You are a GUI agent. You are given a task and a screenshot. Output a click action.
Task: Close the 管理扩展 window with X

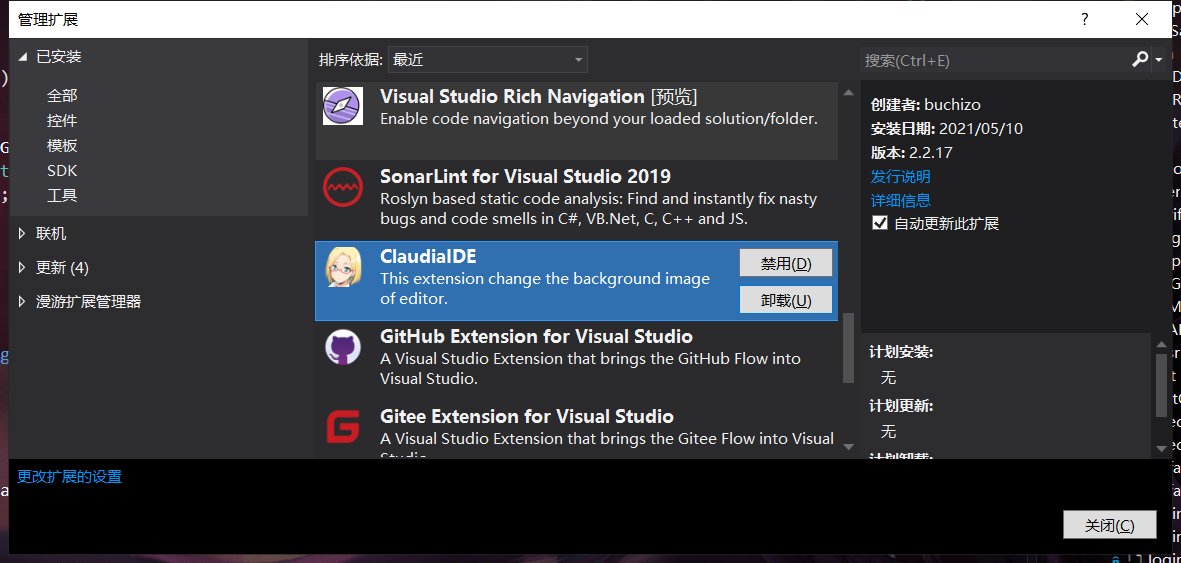1142,19
